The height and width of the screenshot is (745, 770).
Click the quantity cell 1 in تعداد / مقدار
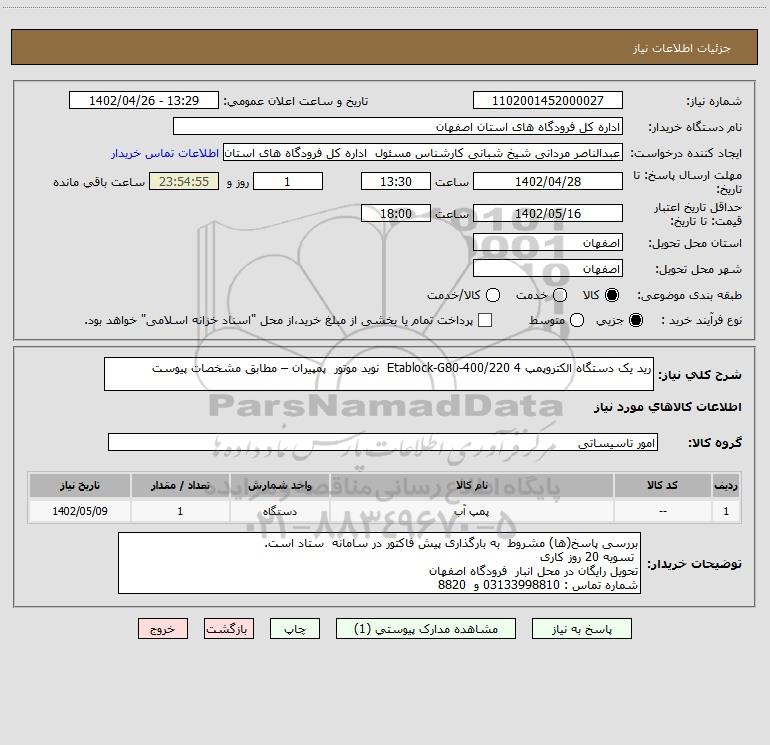(x=180, y=511)
